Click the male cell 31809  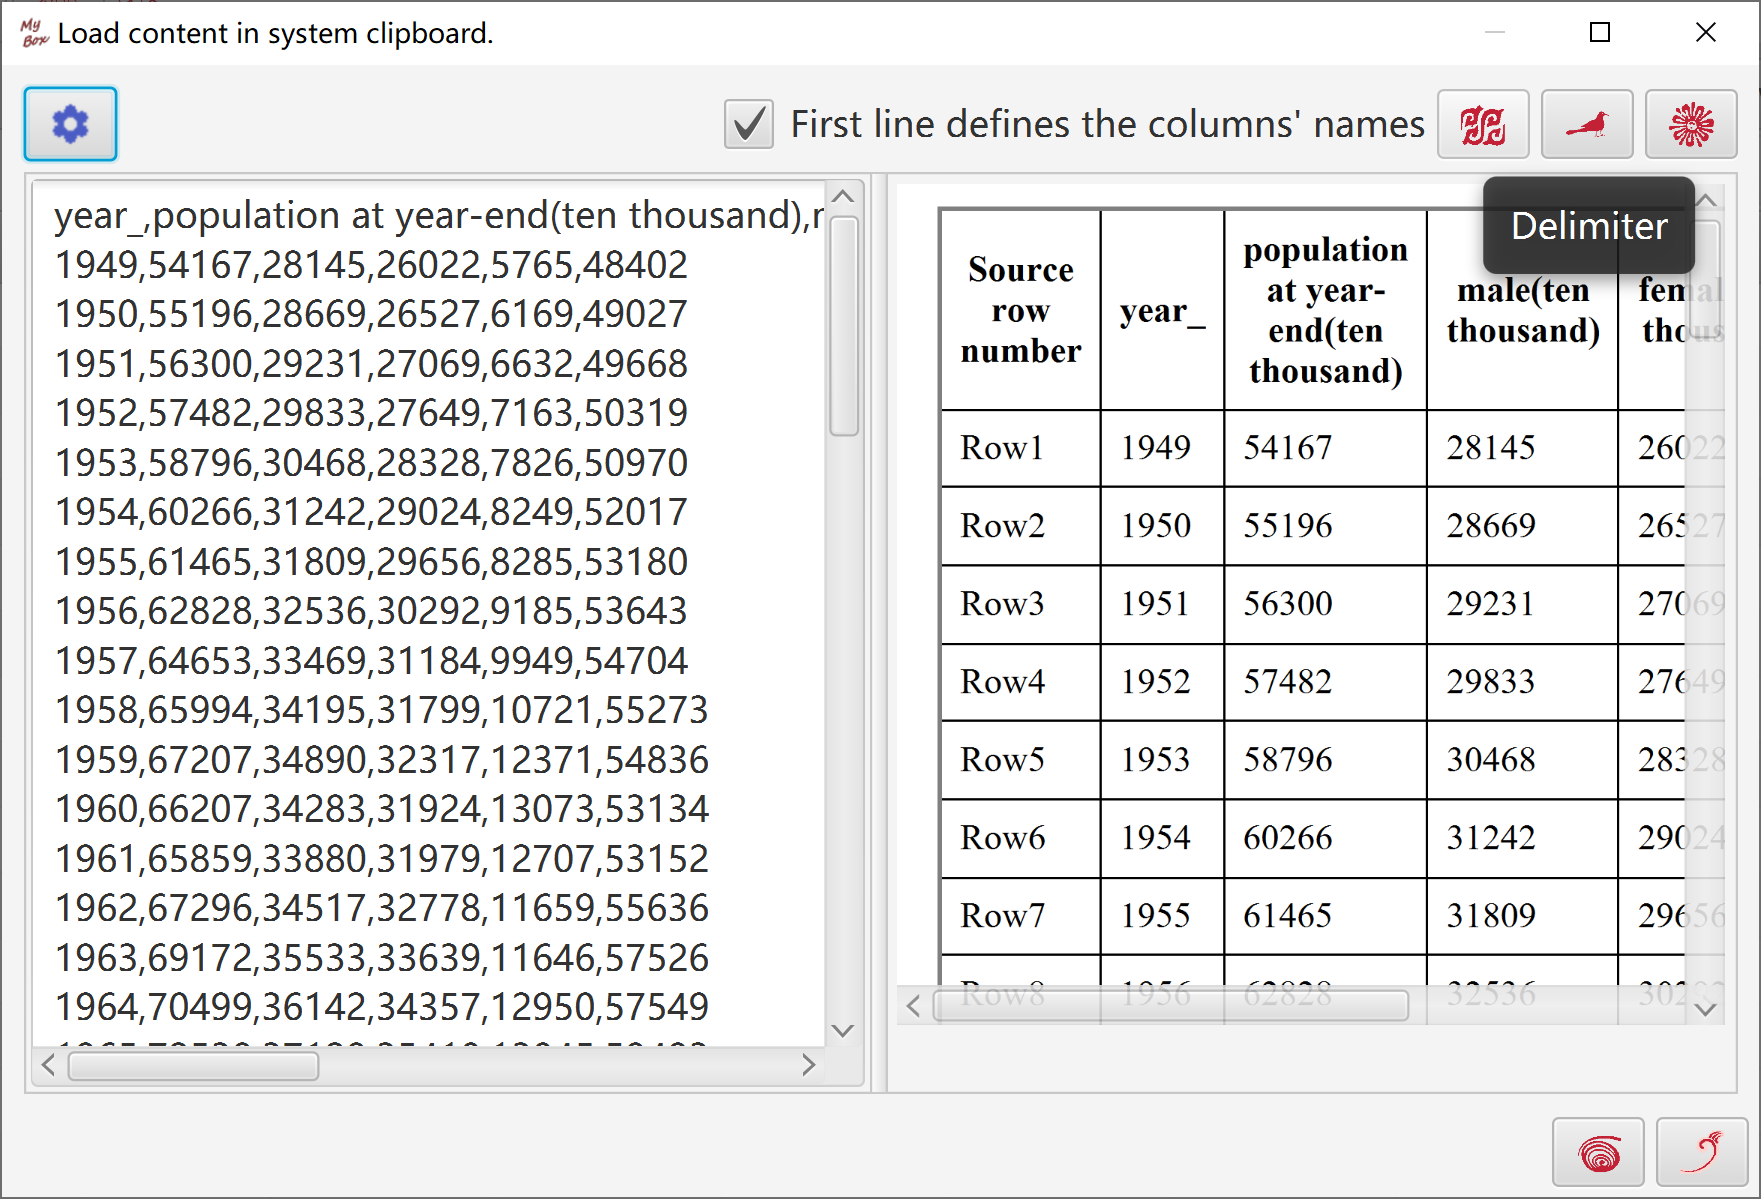click(x=1522, y=916)
